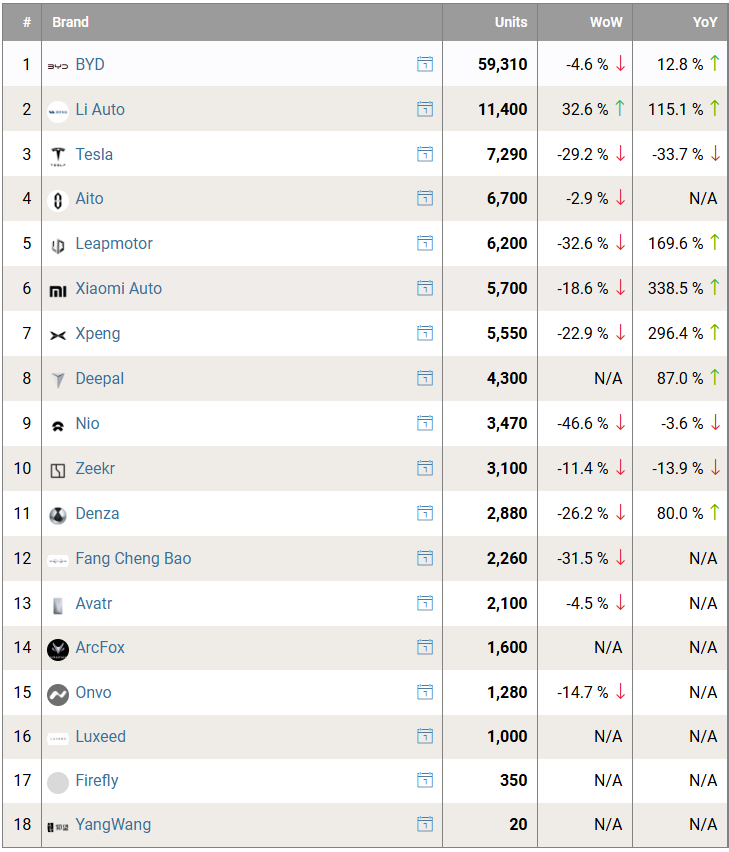Click the calendar icon in BYD row
Viewport: 729px width, 852px height.
[425, 65]
